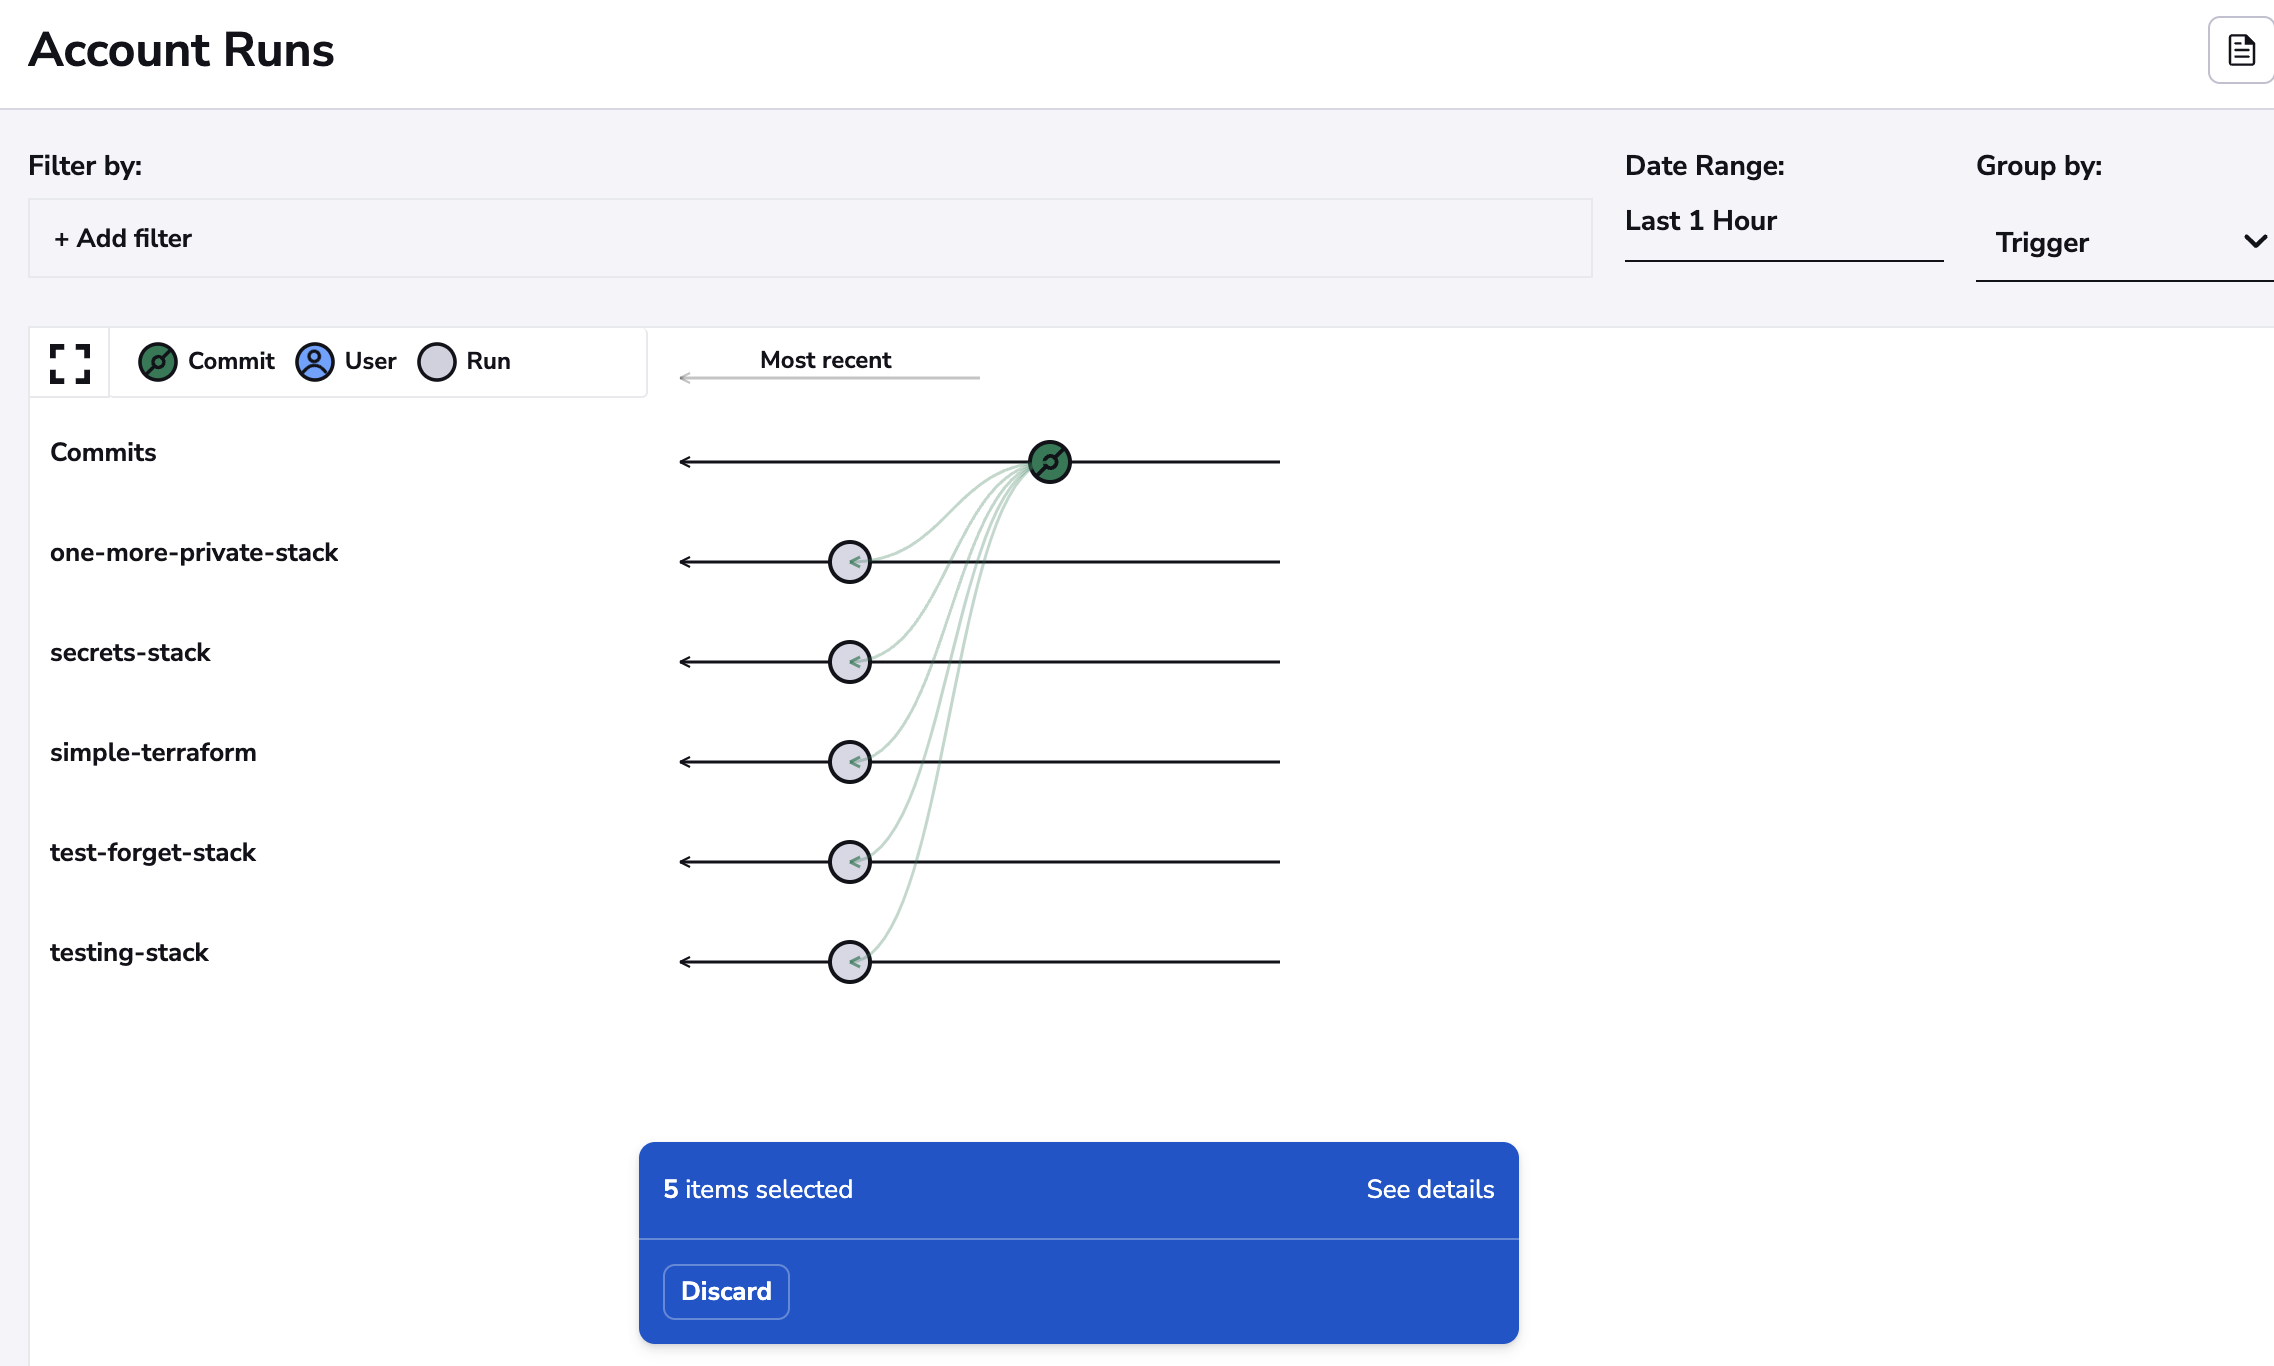The height and width of the screenshot is (1366, 2274).
Task: Select the run node on simple-terraform timeline
Action: [x=849, y=761]
